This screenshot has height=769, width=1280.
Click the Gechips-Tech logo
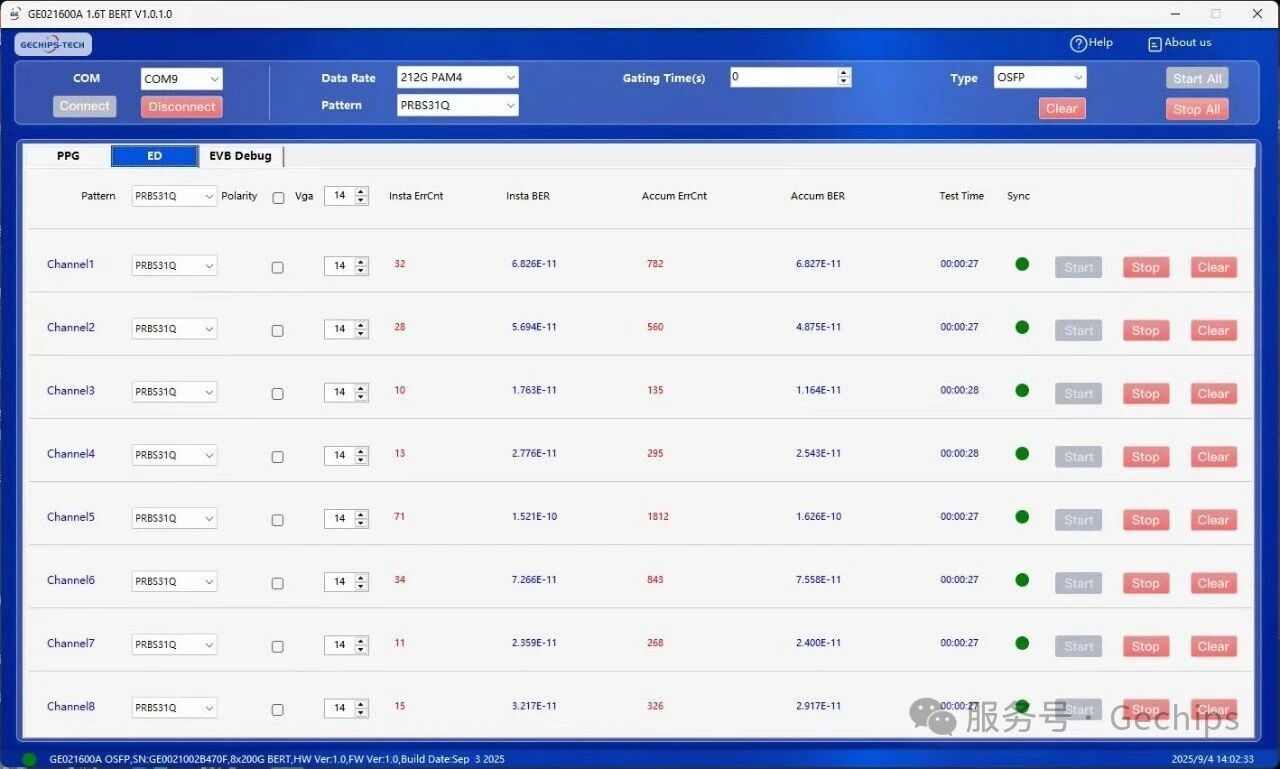pyautogui.click(x=53, y=44)
